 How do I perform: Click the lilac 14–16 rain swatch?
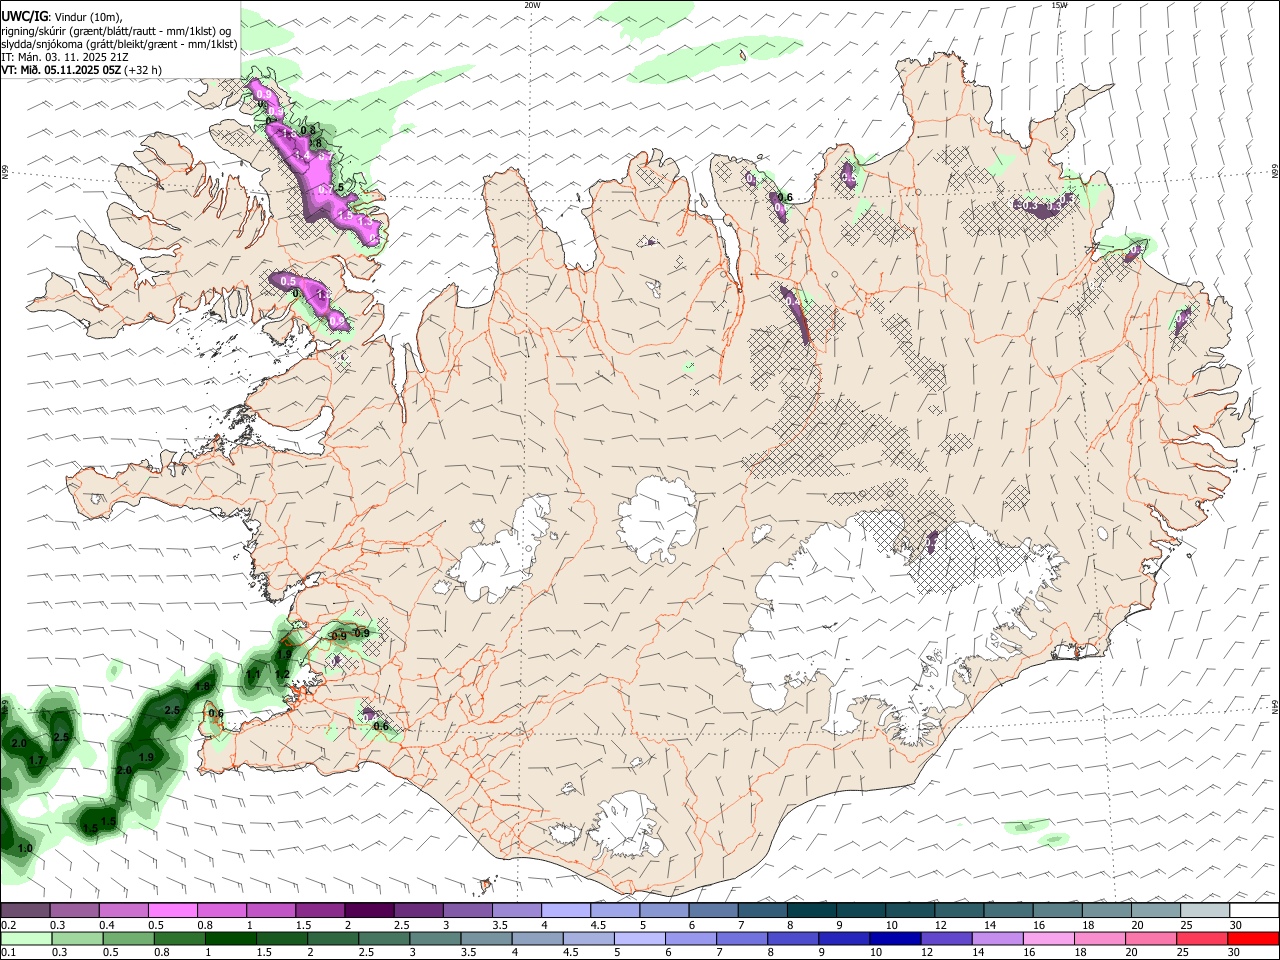point(998,939)
